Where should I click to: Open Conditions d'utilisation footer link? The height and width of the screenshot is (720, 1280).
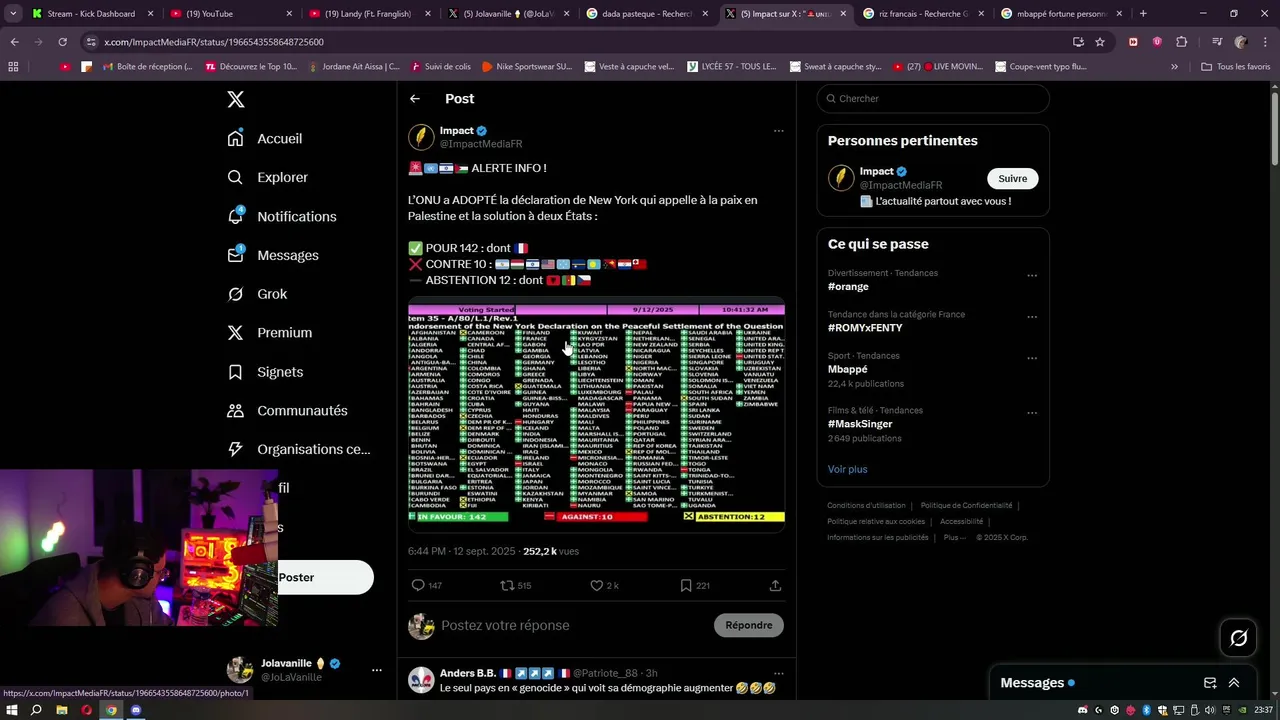pos(866,506)
